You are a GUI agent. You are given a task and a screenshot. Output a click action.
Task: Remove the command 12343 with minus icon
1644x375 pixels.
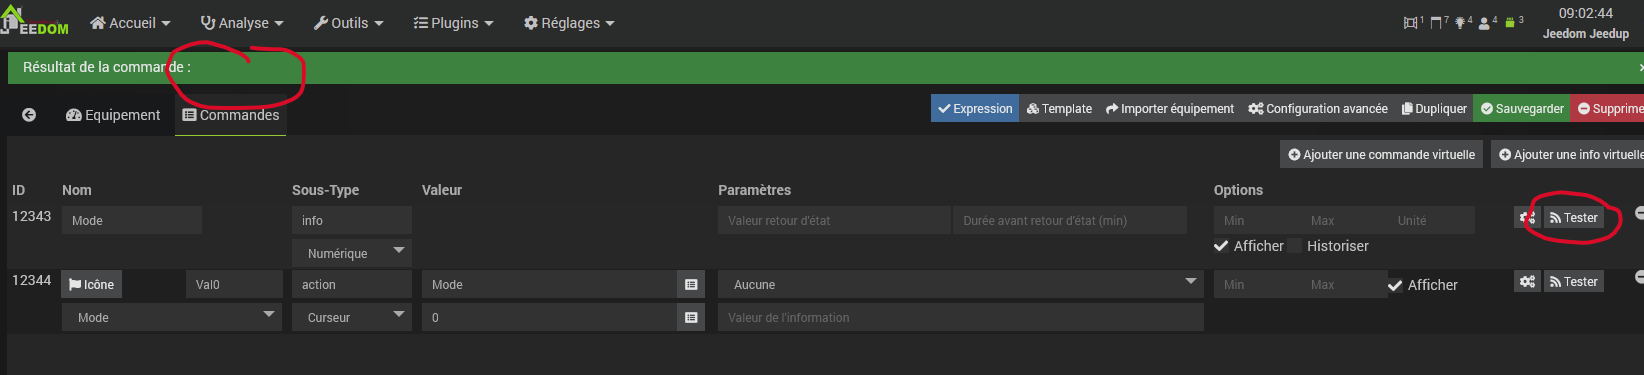1639,213
